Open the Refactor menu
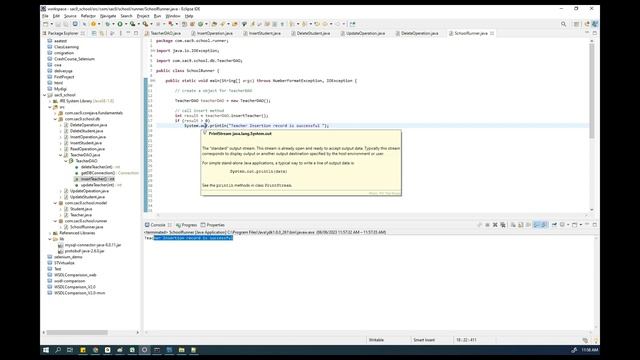Screen dimensions: 640x360 tap(88, 16)
